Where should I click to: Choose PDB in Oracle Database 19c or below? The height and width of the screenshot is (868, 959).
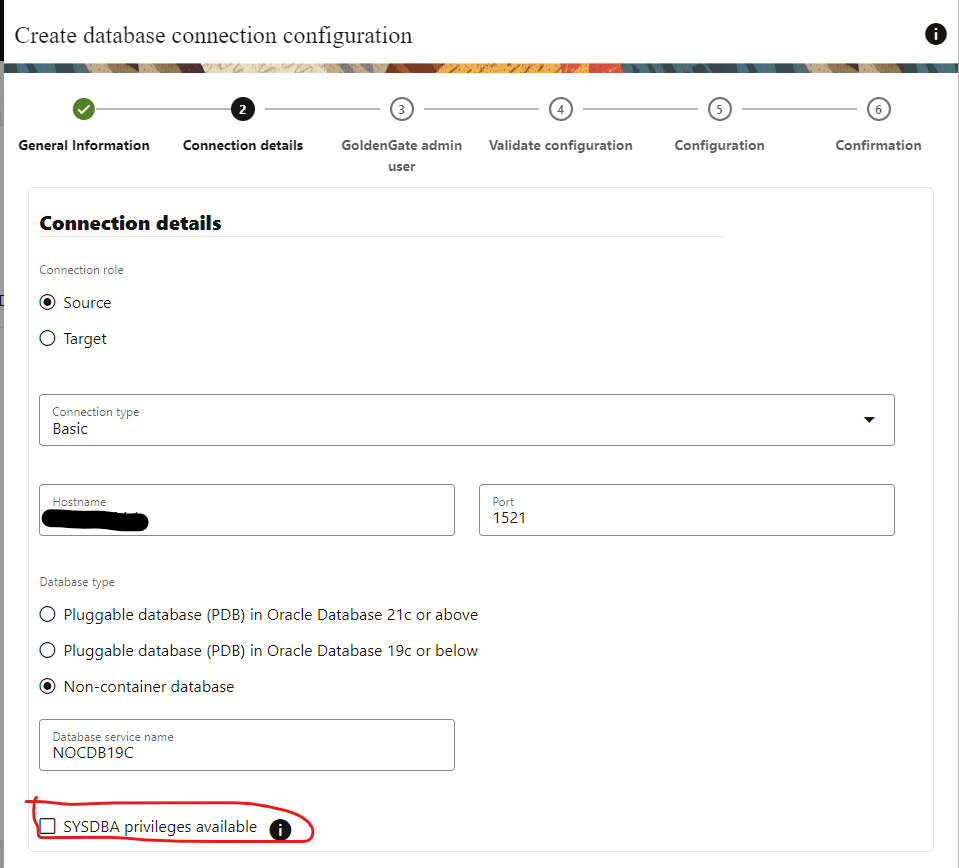(48, 651)
